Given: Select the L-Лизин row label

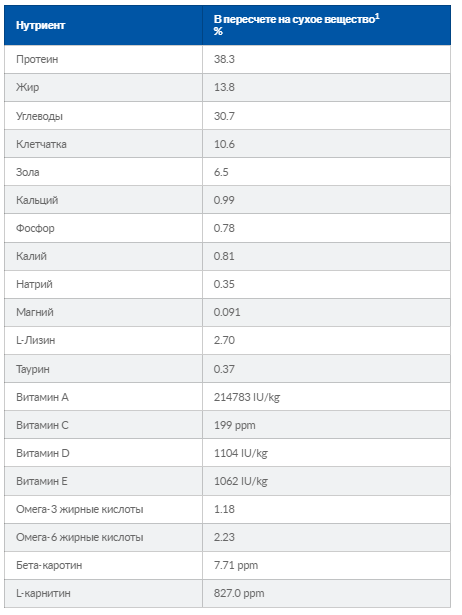Looking at the screenshot, I should point(35,340).
